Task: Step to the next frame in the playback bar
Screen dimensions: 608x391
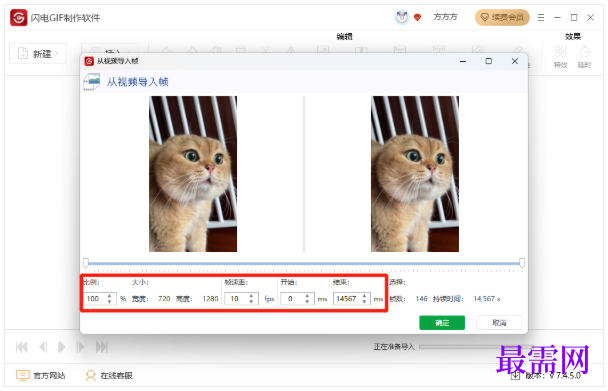Action: 80,347
